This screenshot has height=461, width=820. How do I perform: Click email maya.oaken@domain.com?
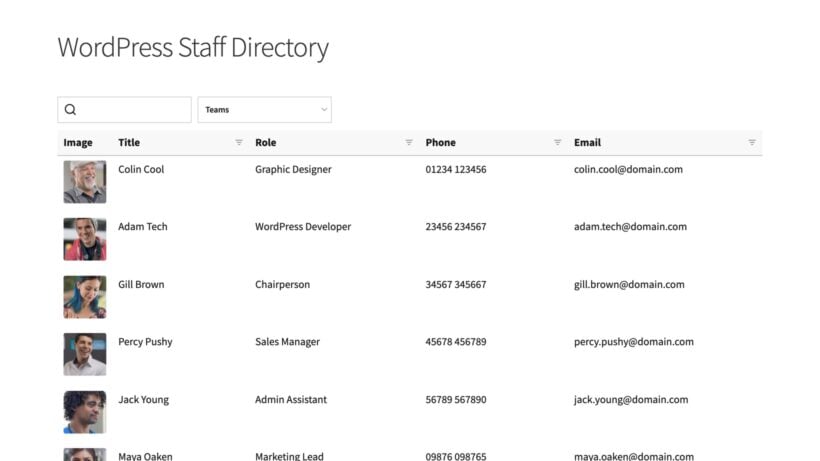(x=634, y=456)
